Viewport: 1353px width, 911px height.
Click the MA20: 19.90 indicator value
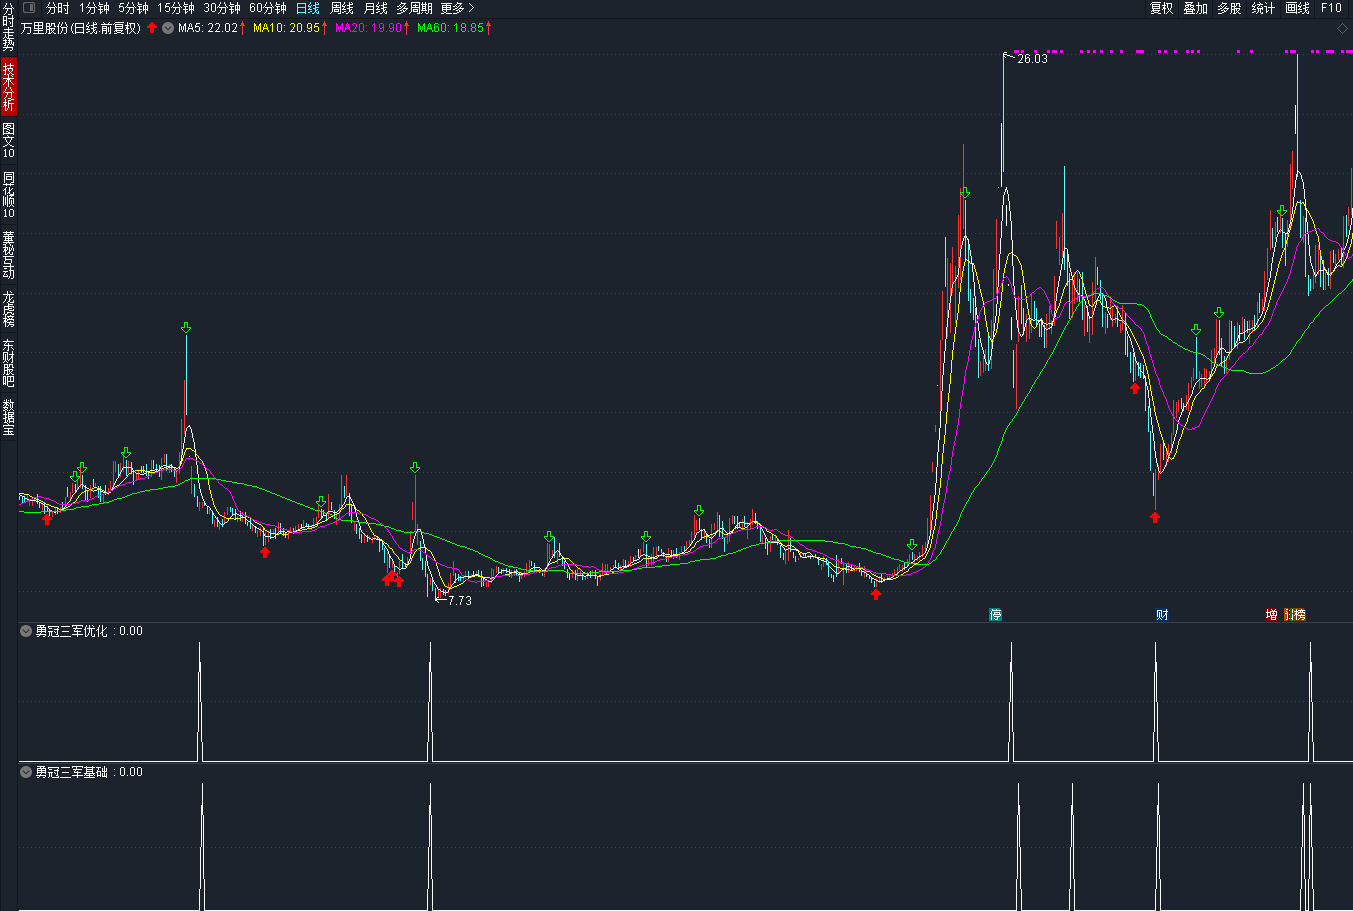pos(368,28)
